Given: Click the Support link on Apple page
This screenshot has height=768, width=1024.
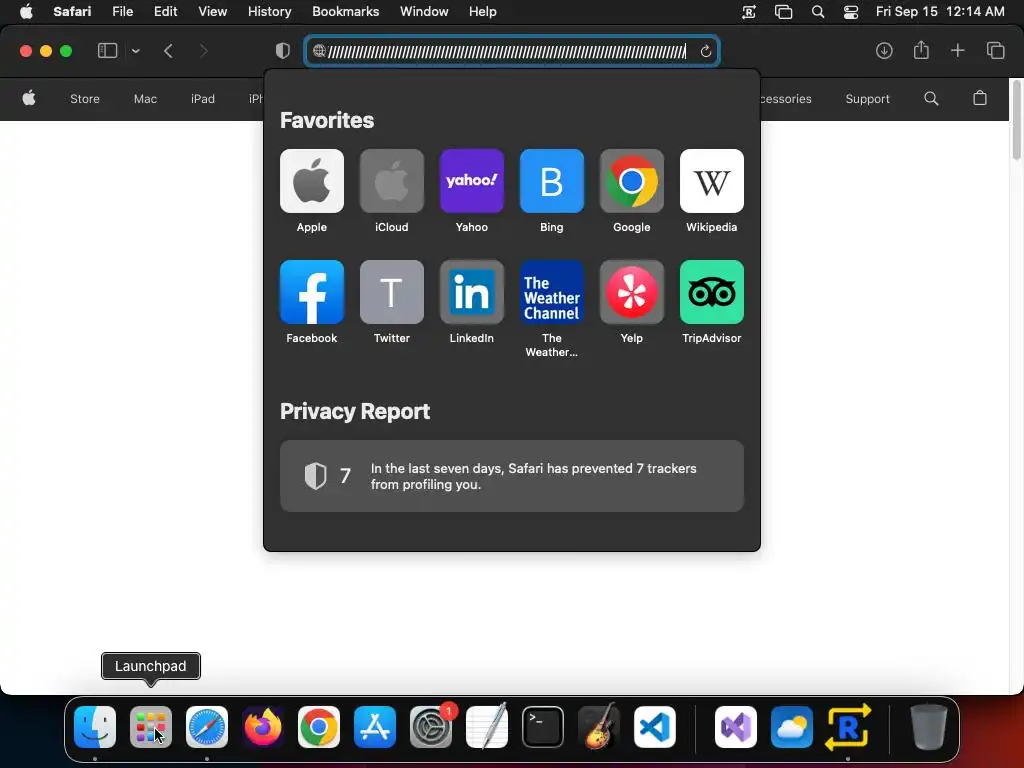Looking at the screenshot, I should 867,99.
